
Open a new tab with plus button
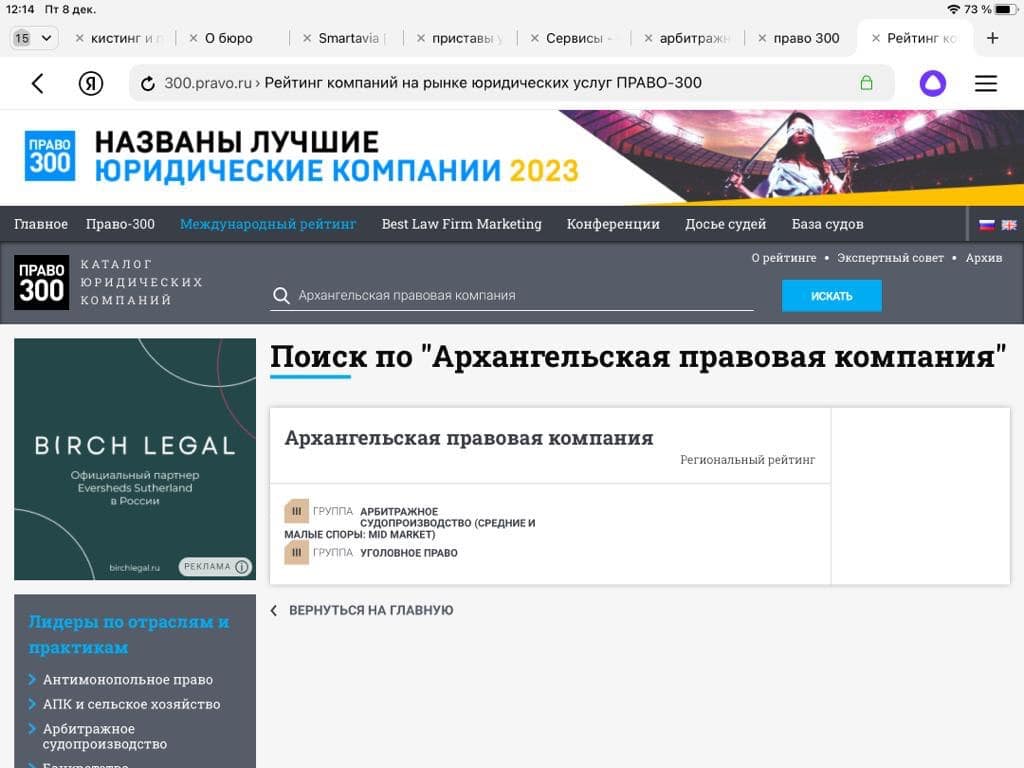992,38
